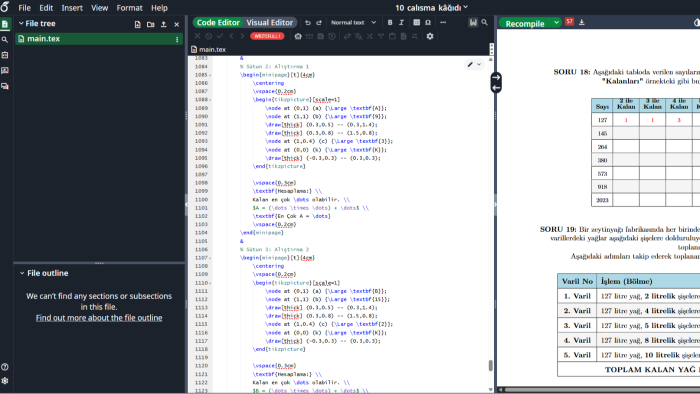Close the file tree panel
The image size is (700, 394).
click(x=177, y=24)
